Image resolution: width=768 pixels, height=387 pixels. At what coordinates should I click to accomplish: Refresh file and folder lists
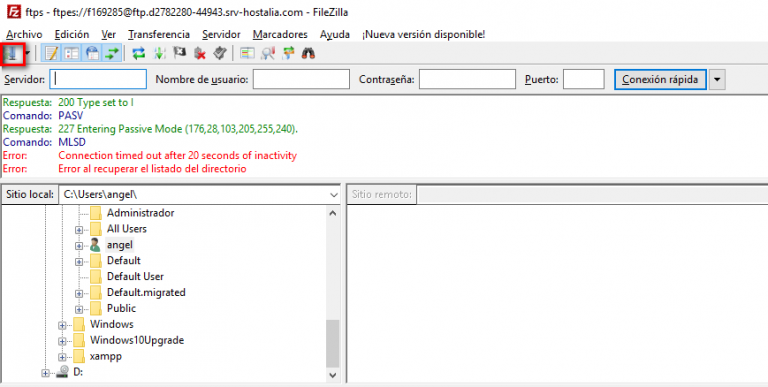(x=139, y=53)
